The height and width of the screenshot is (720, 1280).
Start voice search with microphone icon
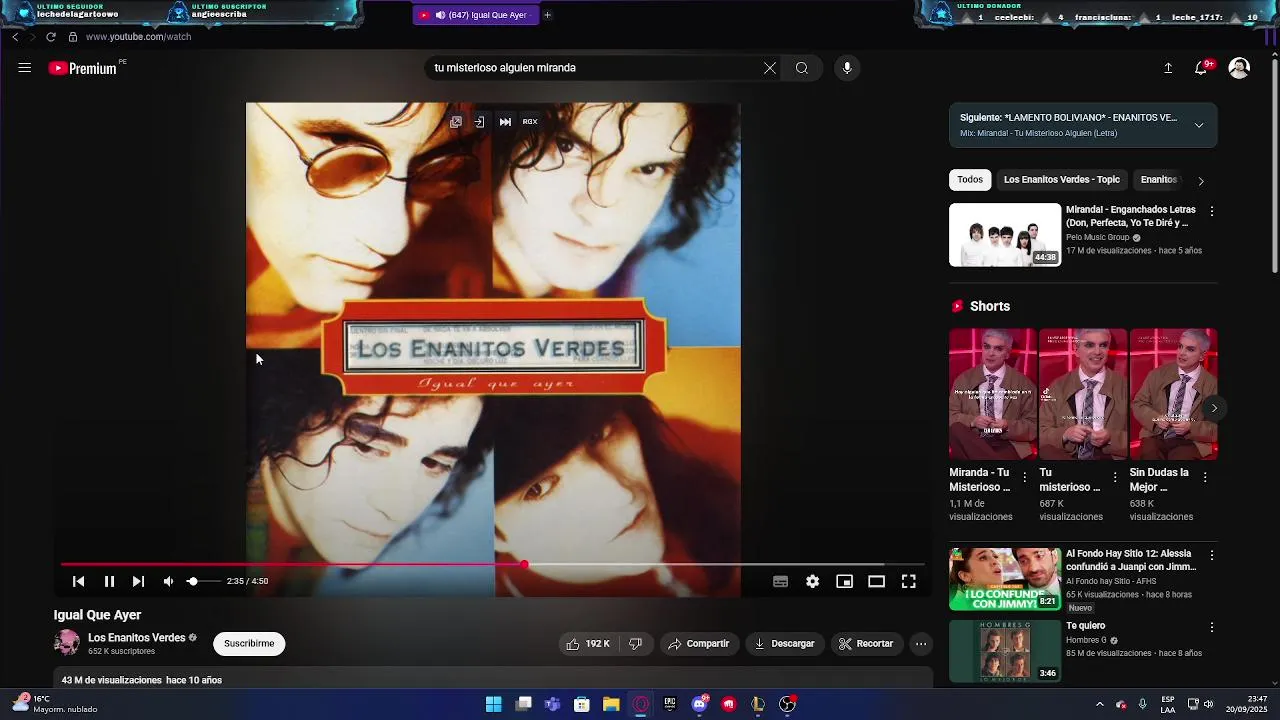pos(847,68)
